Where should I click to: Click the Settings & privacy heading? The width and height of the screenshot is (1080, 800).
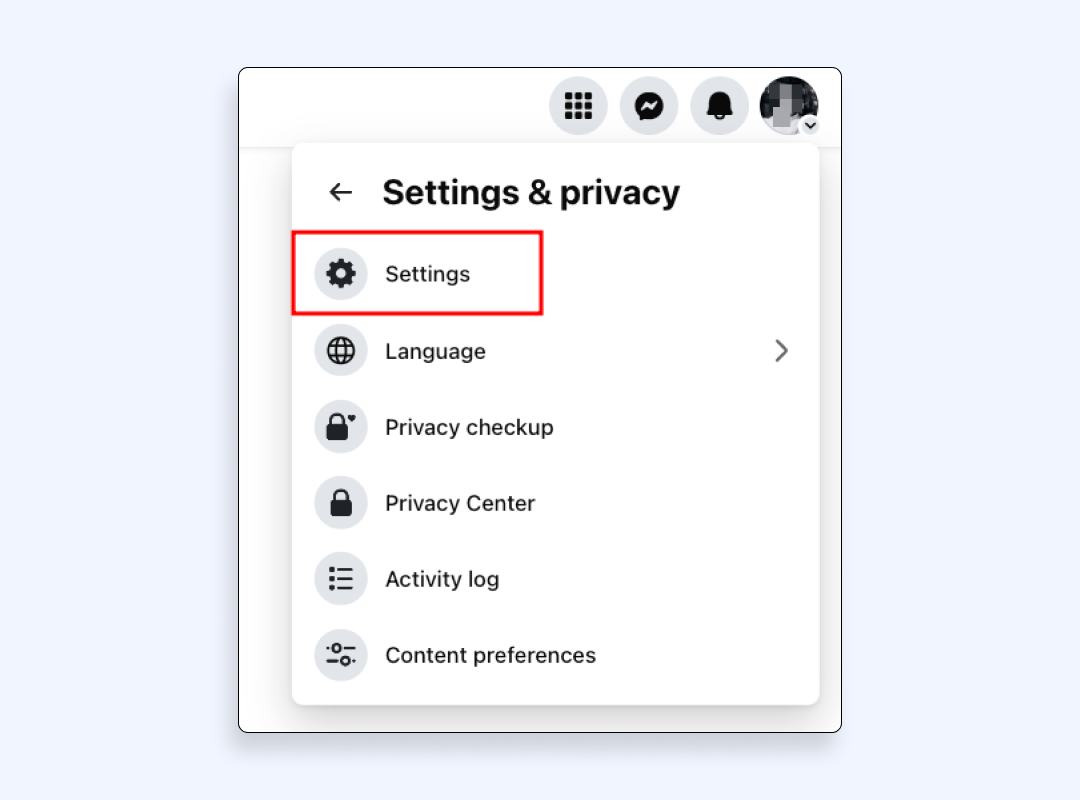pos(531,192)
